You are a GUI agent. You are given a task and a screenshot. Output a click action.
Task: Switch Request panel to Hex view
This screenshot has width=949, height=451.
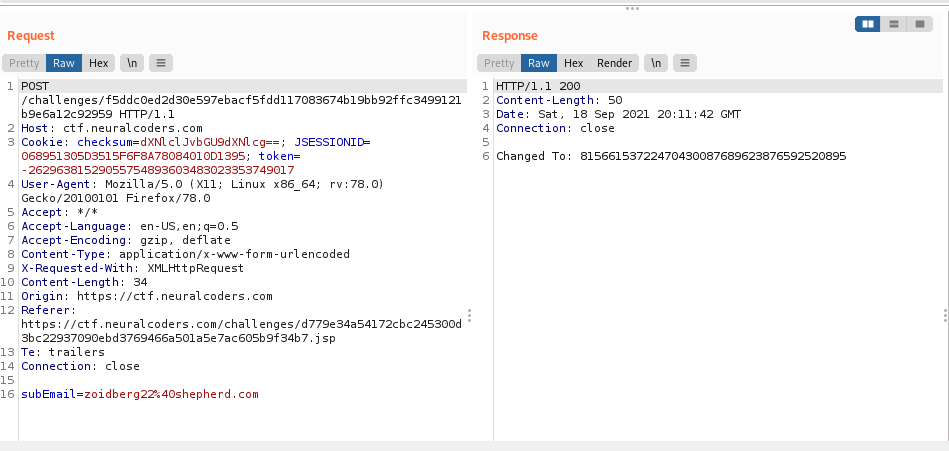[x=98, y=63]
